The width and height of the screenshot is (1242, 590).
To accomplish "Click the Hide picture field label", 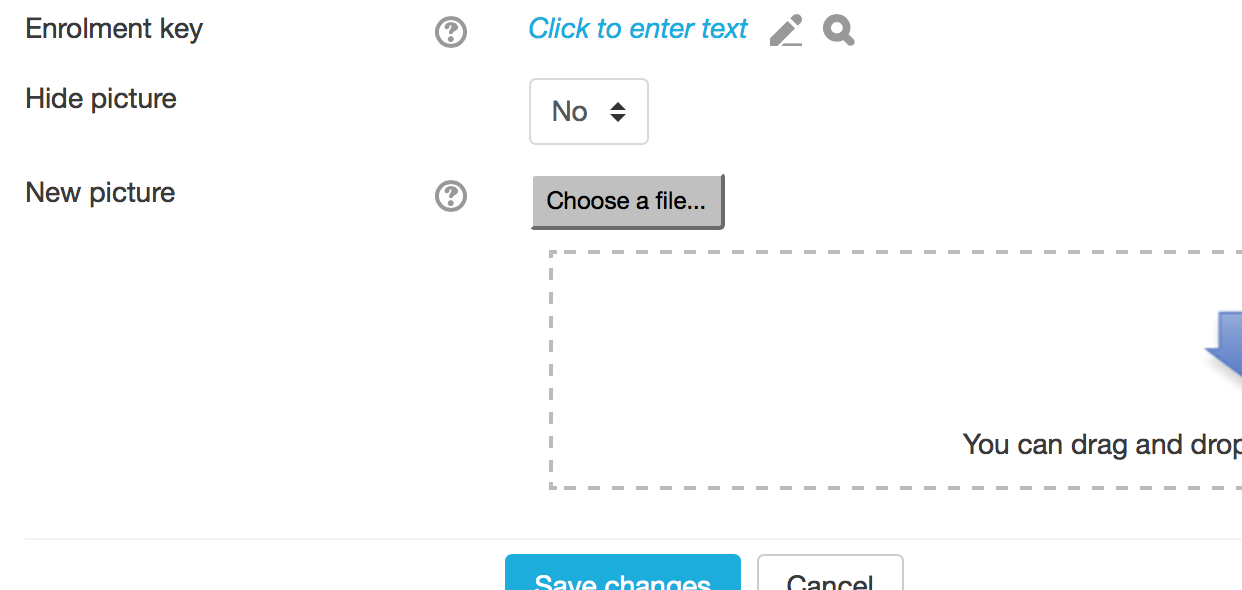I will click(x=101, y=99).
